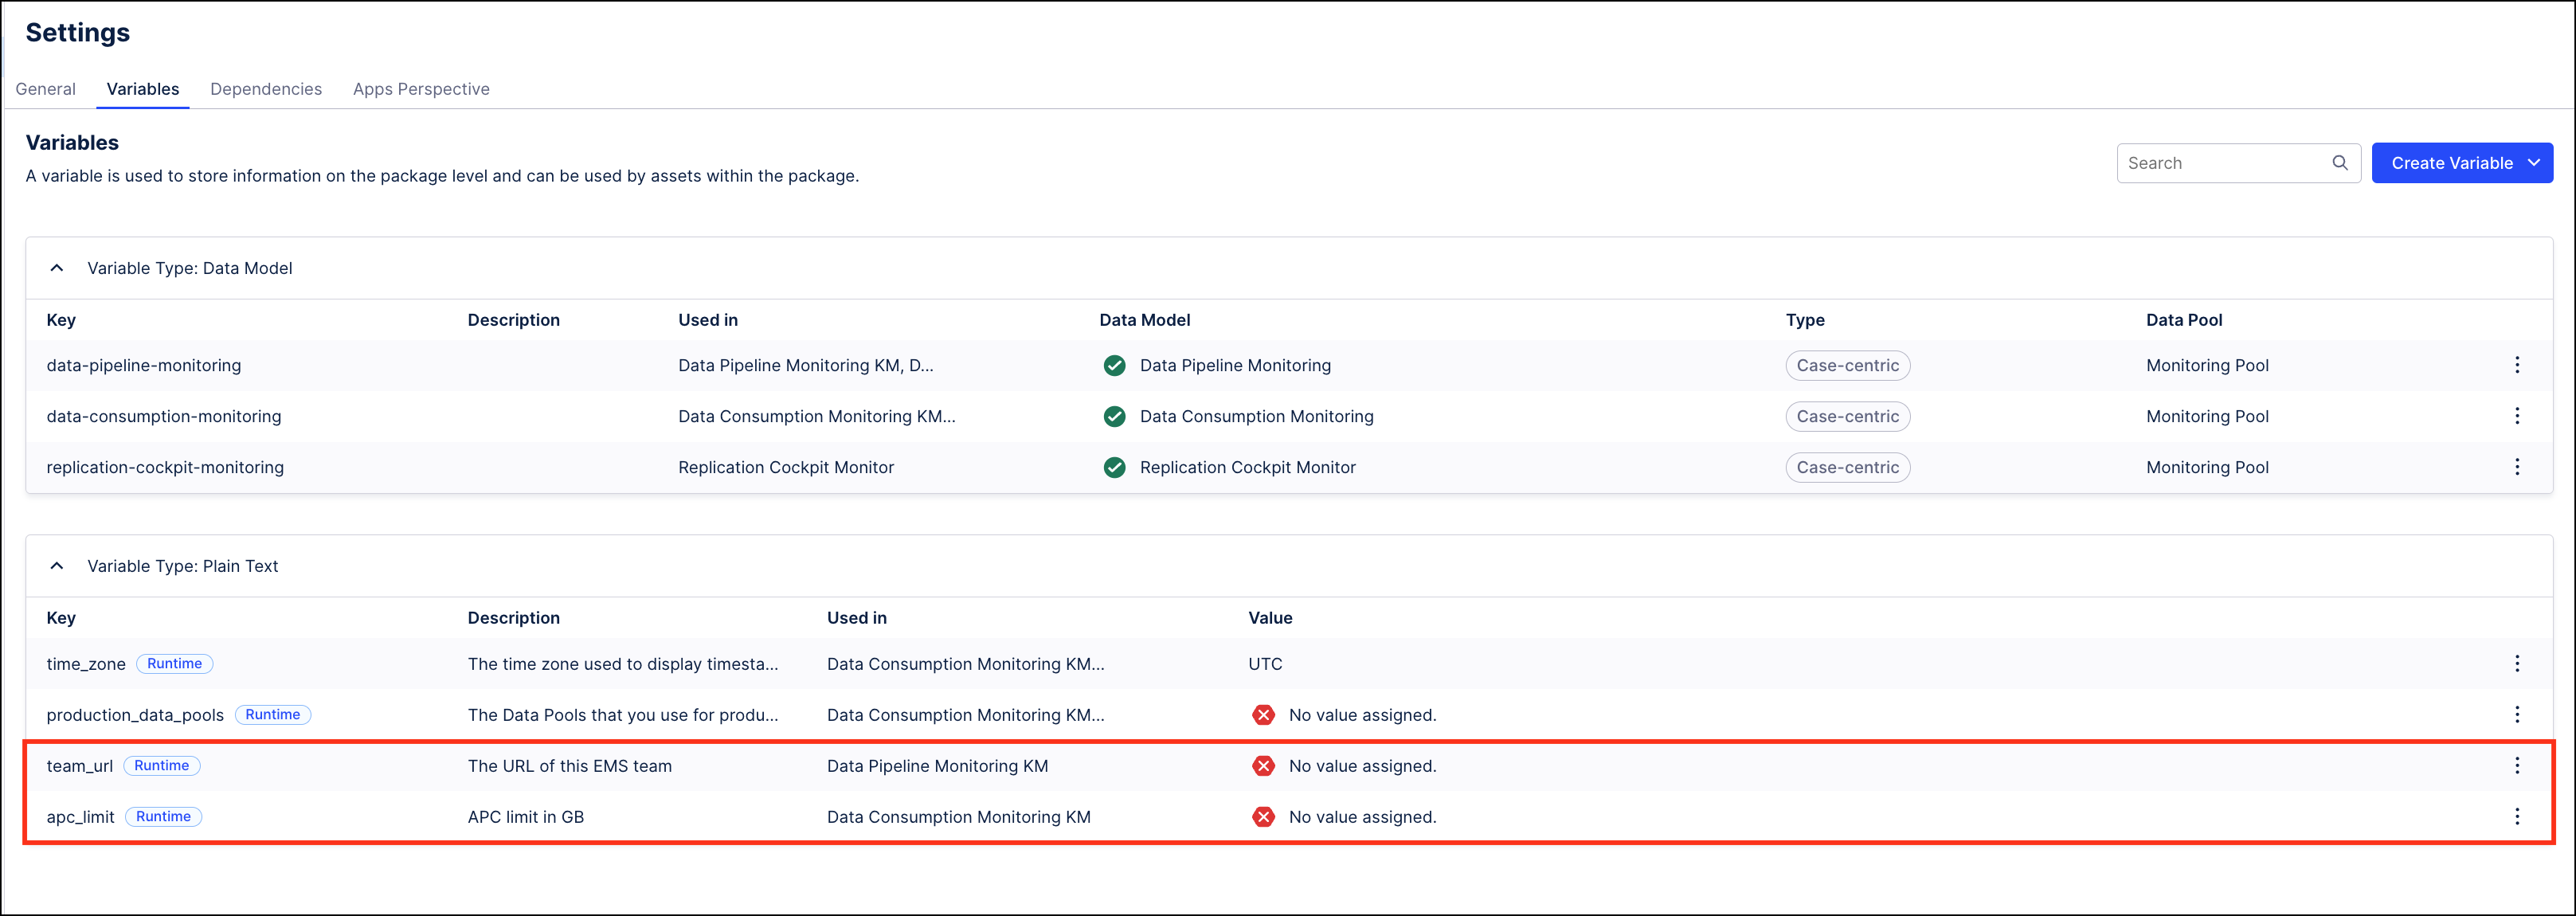Click 'APC limit in GB' description
The image size is (2576, 916).
point(526,817)
